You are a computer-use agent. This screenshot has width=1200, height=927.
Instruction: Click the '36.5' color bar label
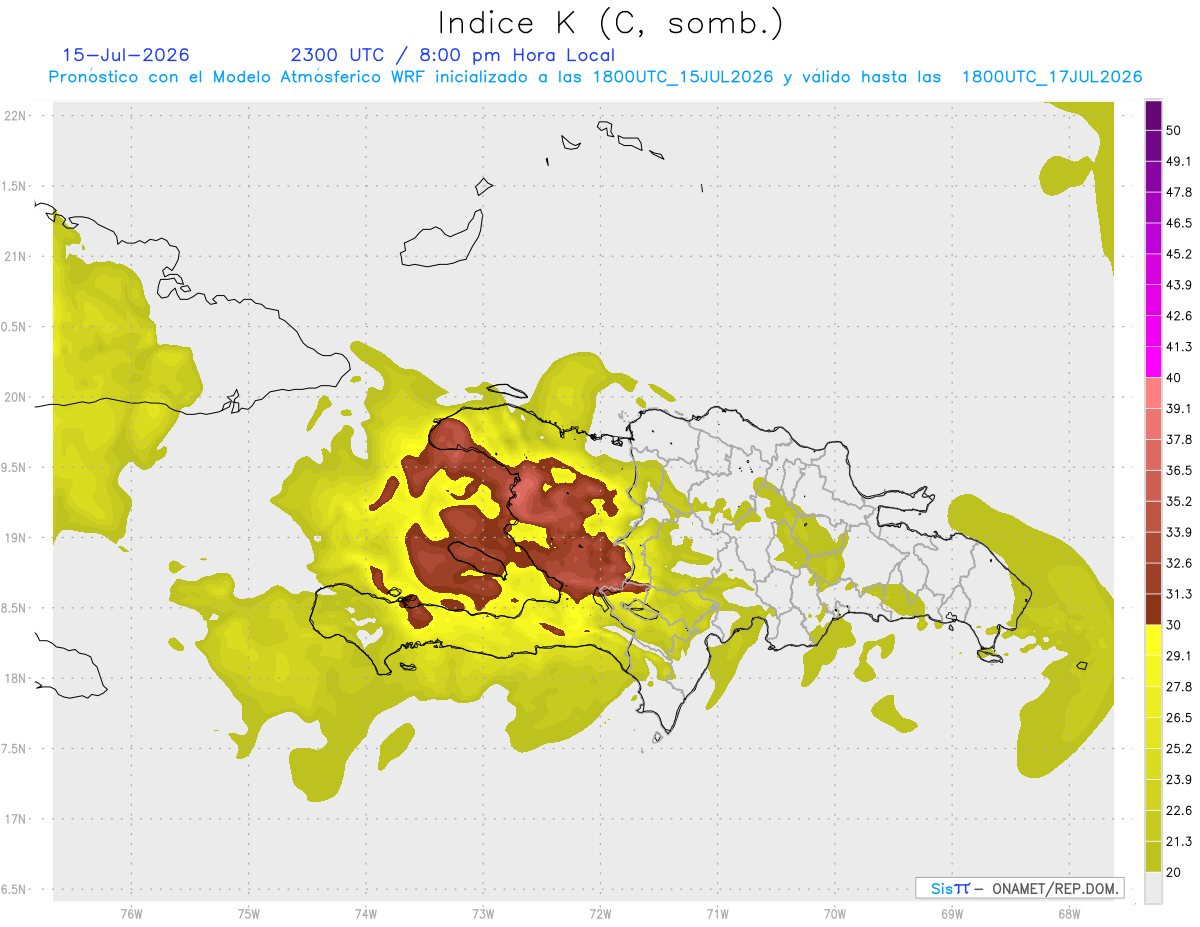pyautogui.click(x=1179, y=470)
